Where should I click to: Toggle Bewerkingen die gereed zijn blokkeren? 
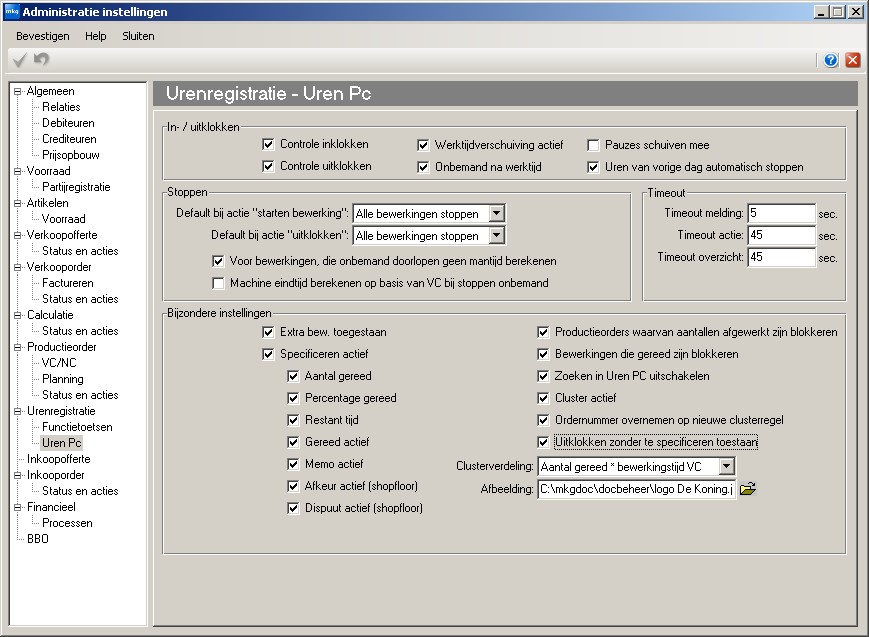pos(543,354)
